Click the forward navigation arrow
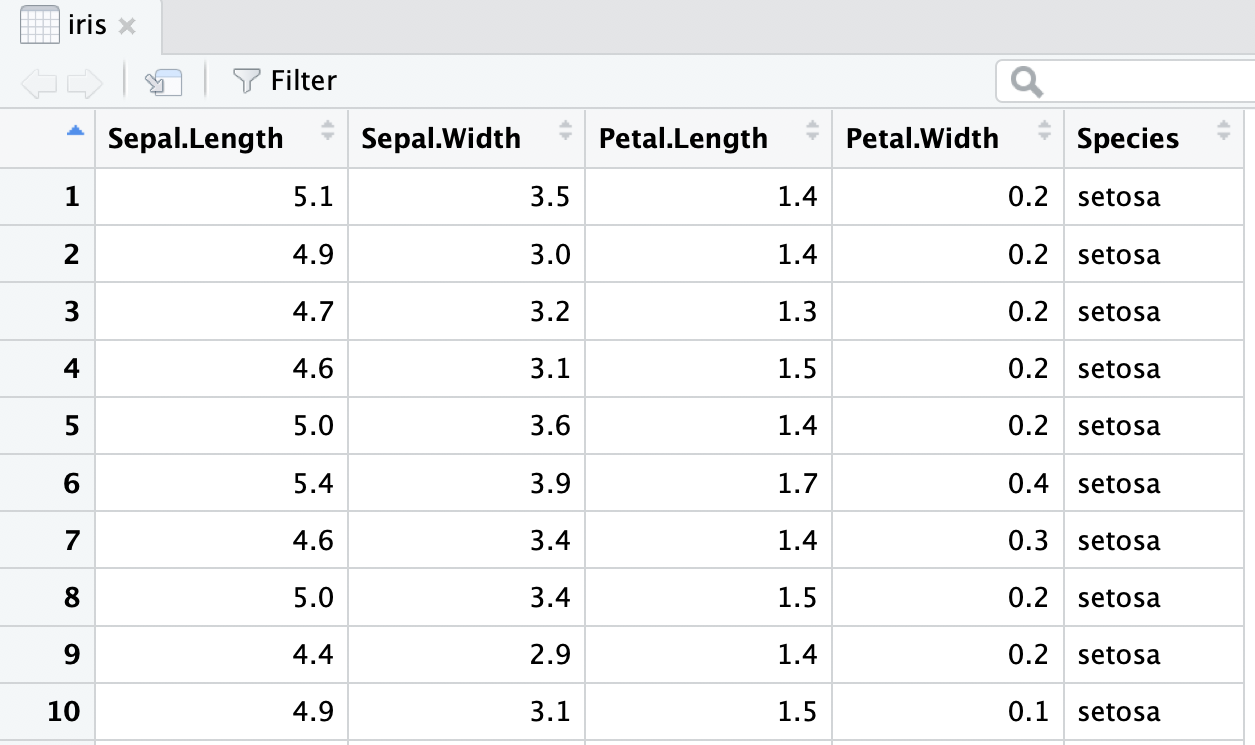Screen dimensions: 1255x745 [x=85, y=83]
